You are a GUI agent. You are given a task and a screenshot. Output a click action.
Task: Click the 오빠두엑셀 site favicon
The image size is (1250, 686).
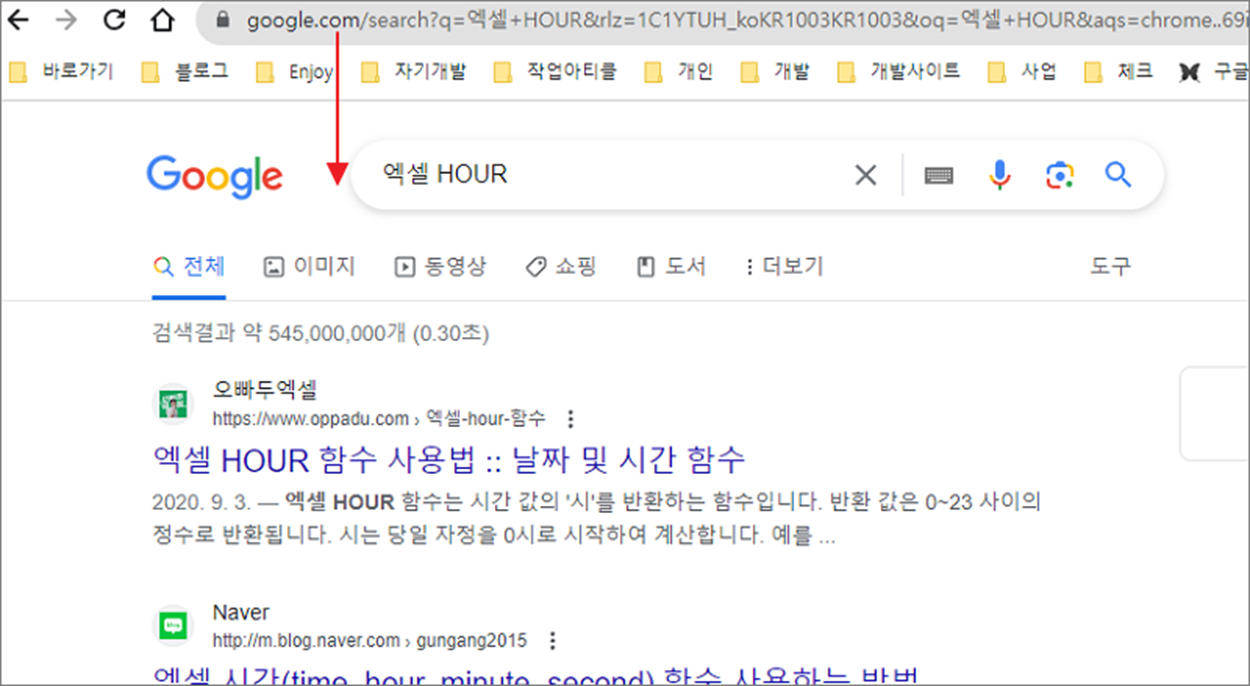pos(173,404)
